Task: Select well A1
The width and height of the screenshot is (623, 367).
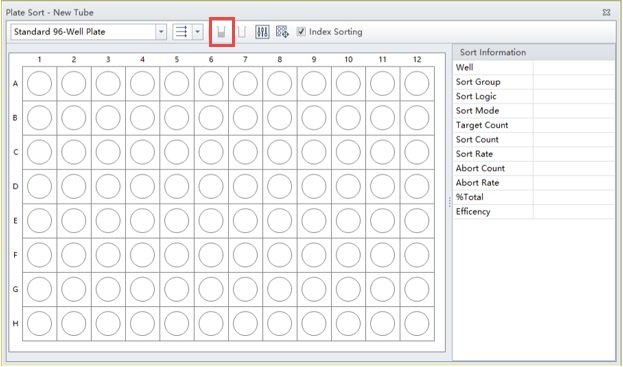Action: point(39,83)
